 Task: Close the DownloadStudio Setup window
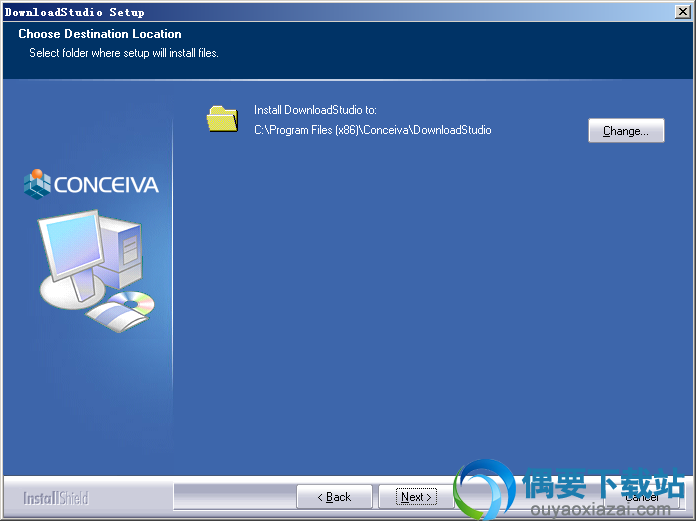pos(682,12)
